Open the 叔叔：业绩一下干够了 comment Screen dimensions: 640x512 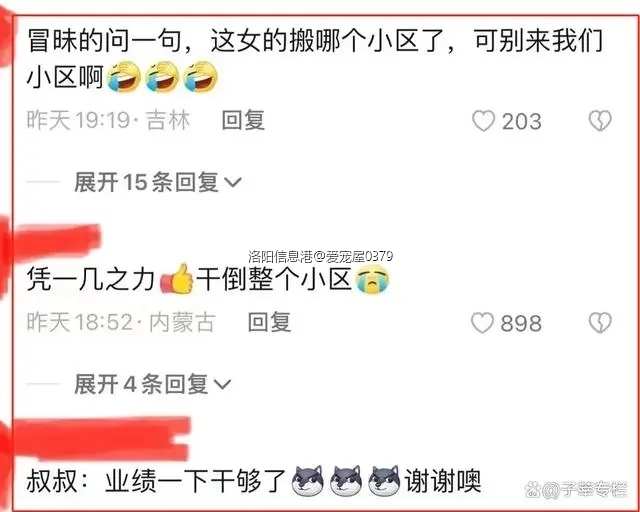pos(254,481)
